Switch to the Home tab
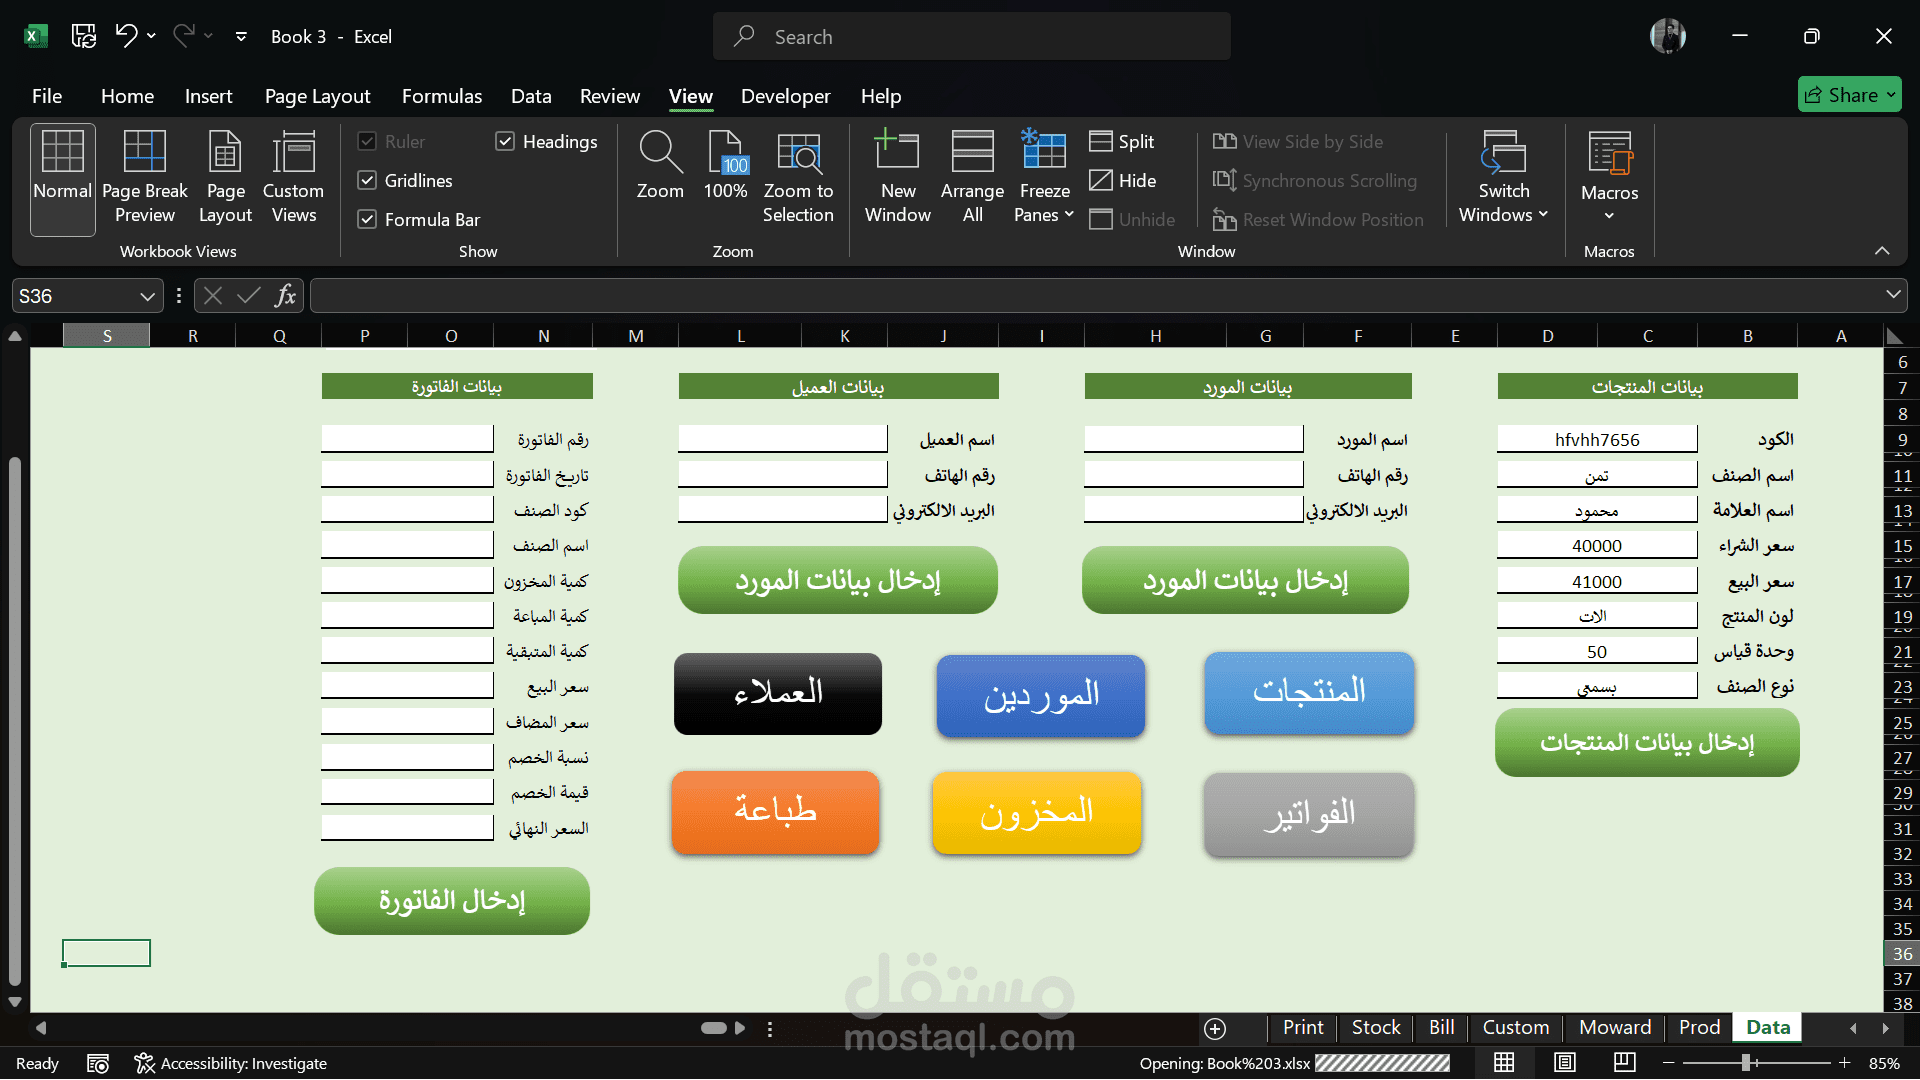Image resolution: width=1920 pixels, height=1080 pixels. 127,96
